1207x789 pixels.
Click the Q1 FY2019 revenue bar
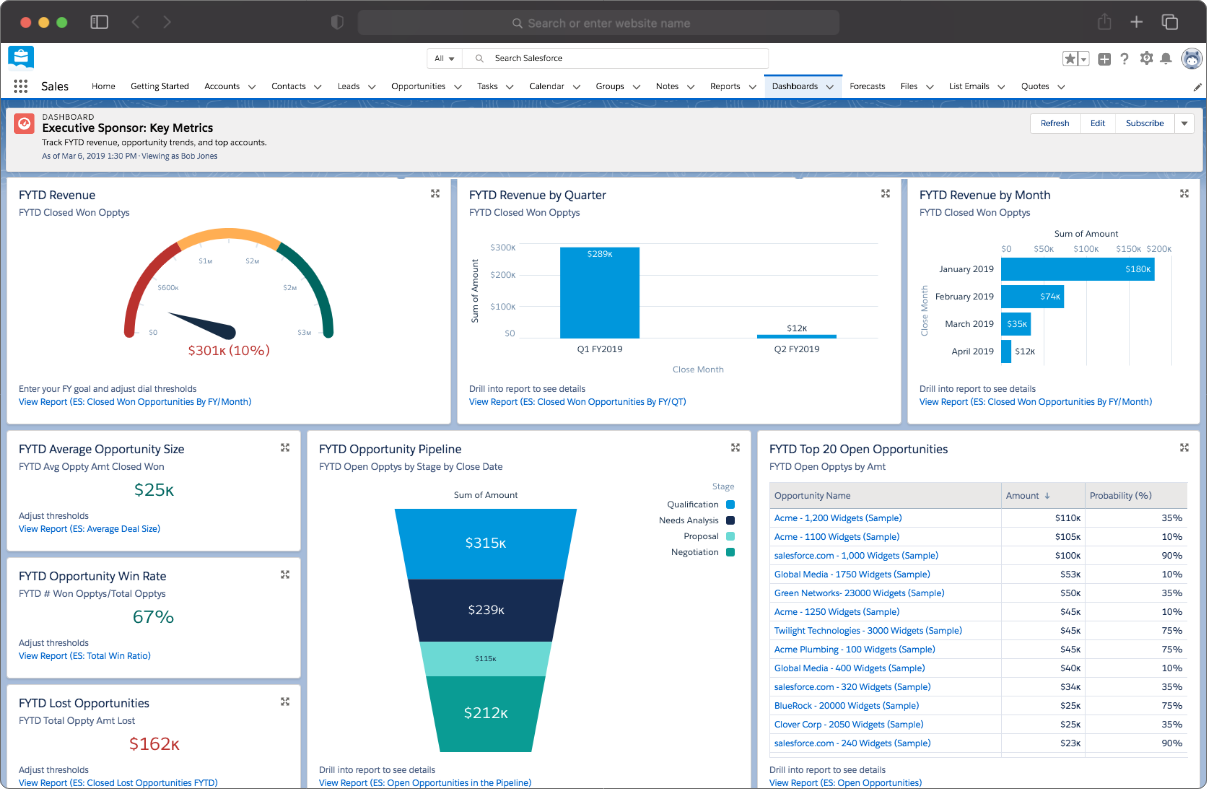[x=599, y=292]
